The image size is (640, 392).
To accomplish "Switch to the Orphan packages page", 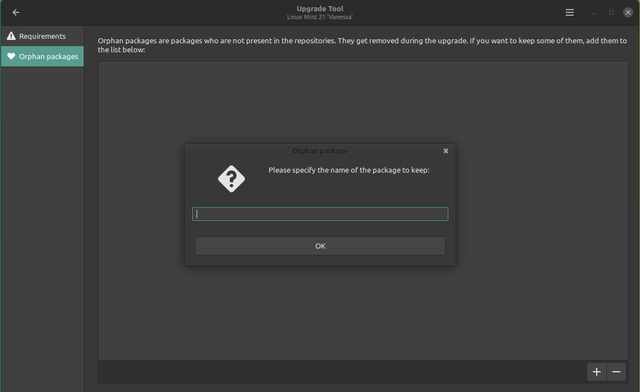I will tap(42, 56).
